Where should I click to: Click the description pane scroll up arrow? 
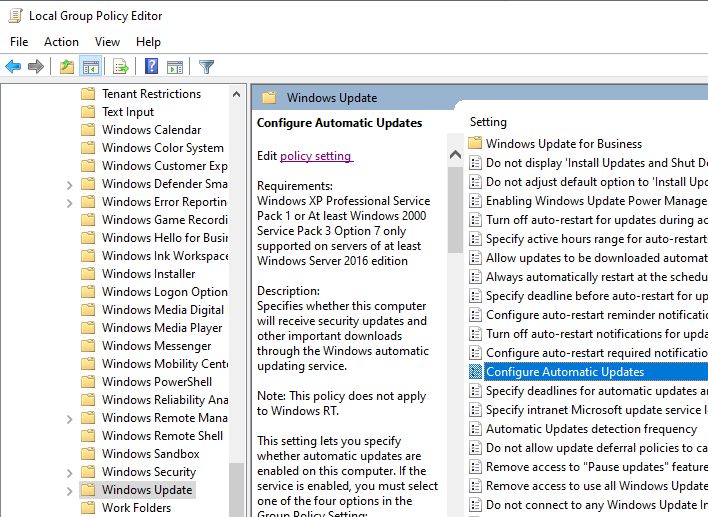click(455, 155)
